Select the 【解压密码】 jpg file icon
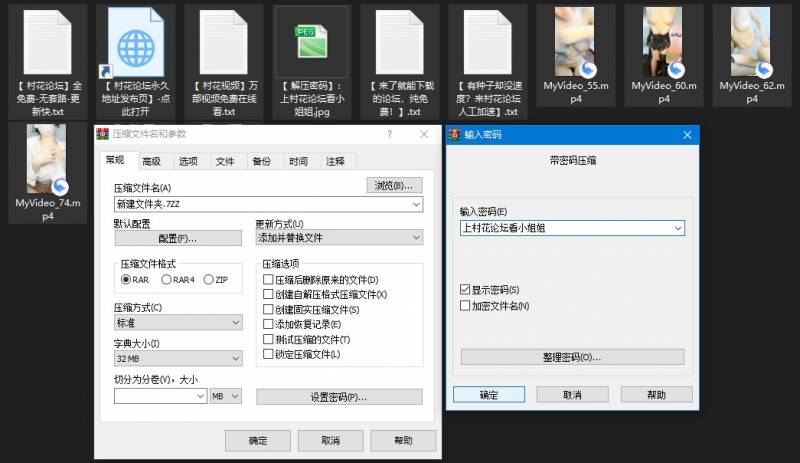The height and width of the screenshot is (463, 800). tap(312, 42)
